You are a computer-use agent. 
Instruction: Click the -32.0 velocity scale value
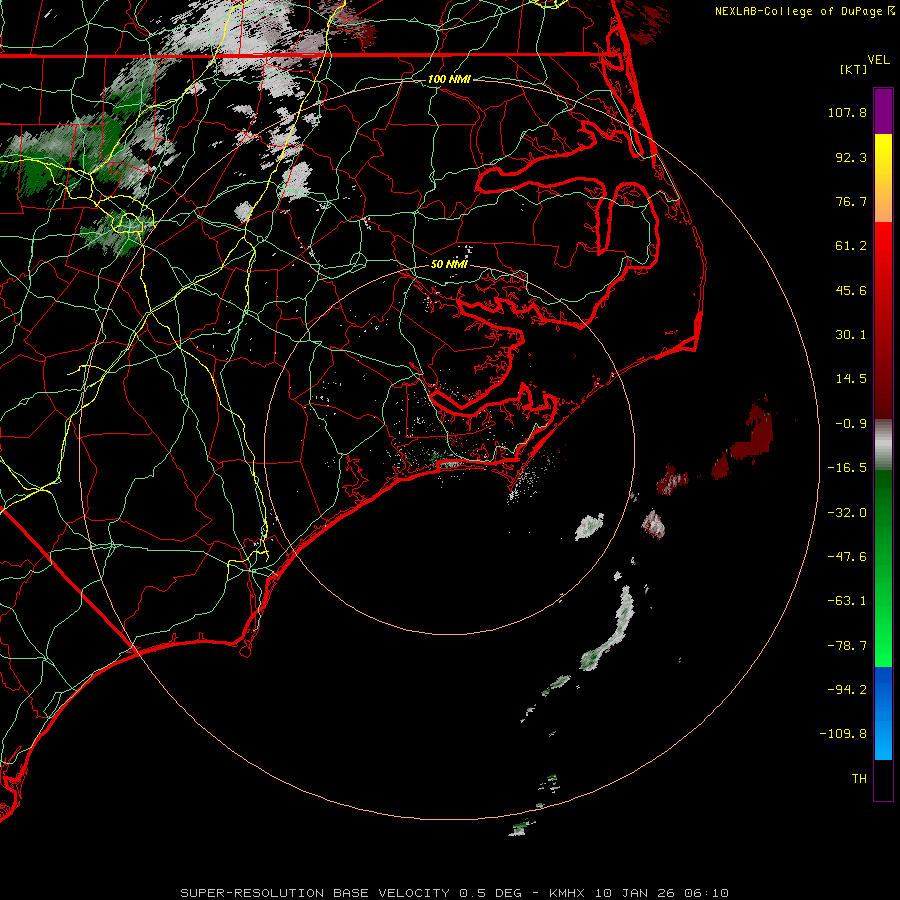tap(847, 513)
